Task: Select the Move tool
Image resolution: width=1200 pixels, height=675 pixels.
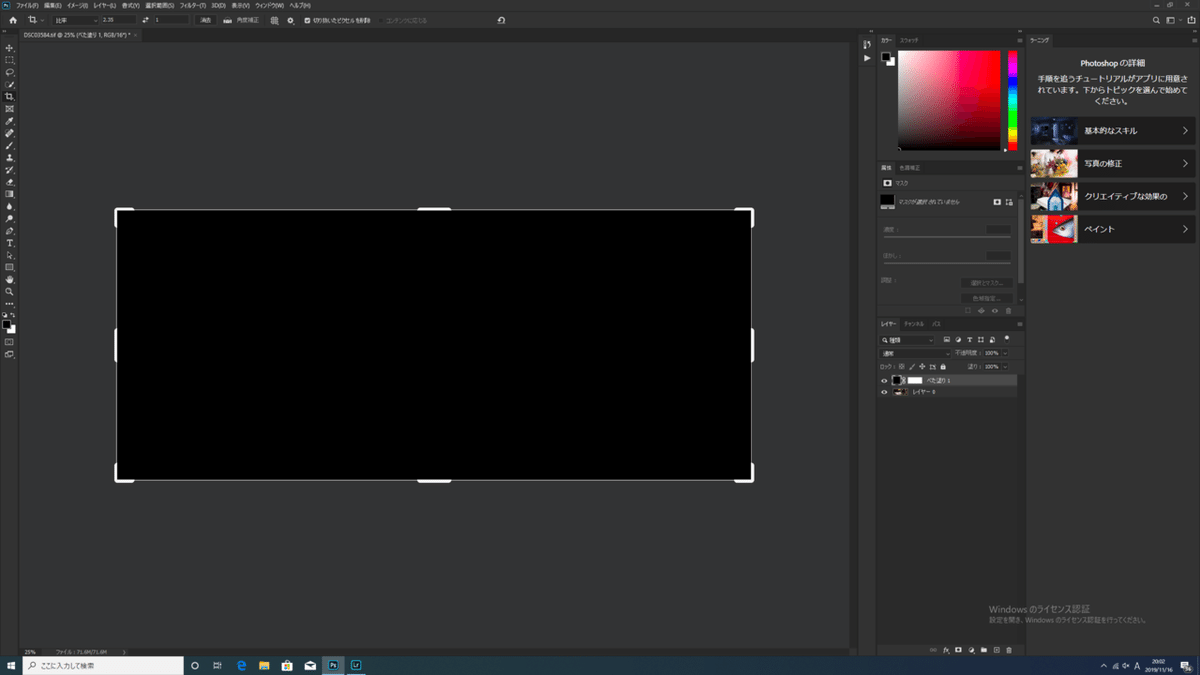Action: [x=10, y=48]
